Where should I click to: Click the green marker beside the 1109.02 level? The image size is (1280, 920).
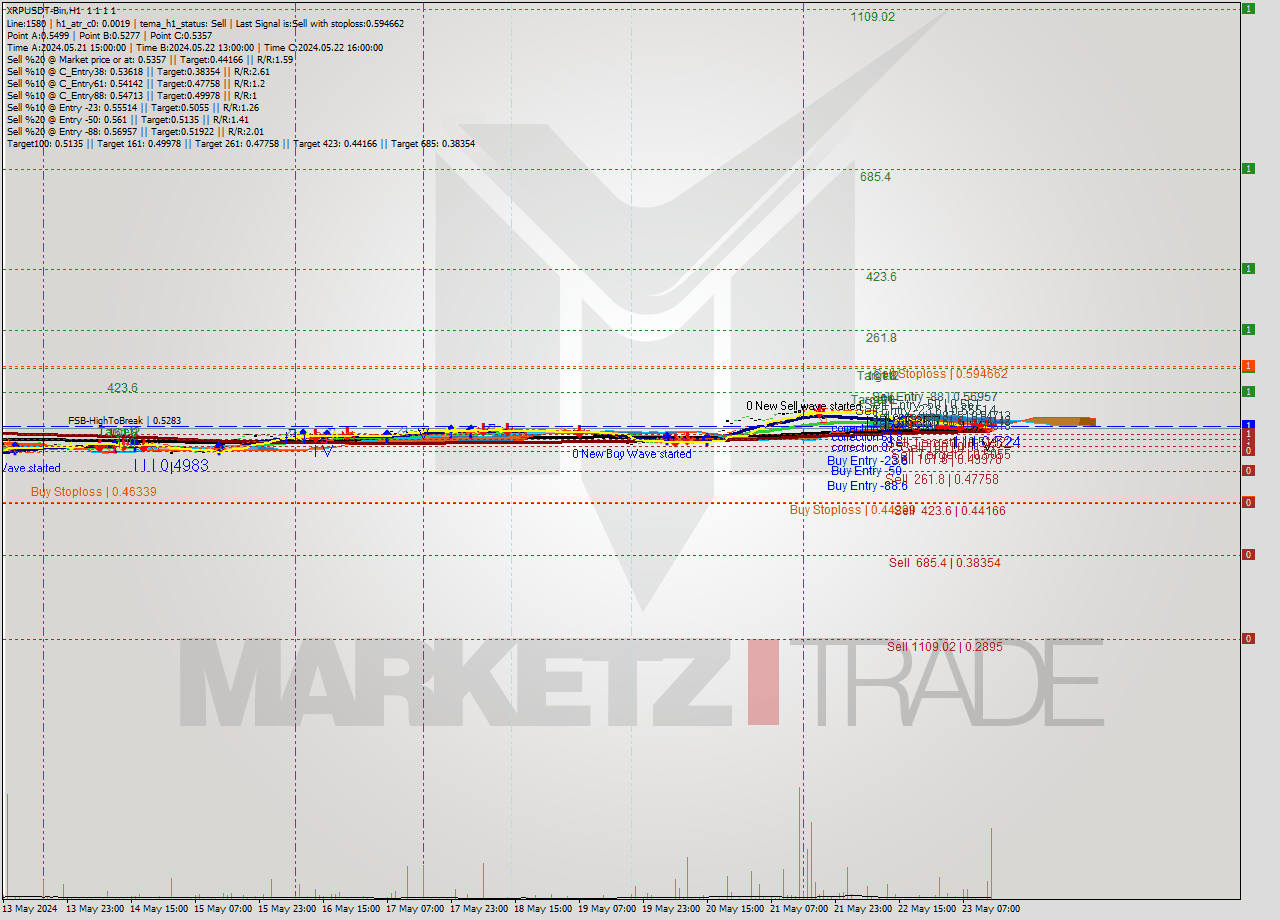coord(1248,8)
